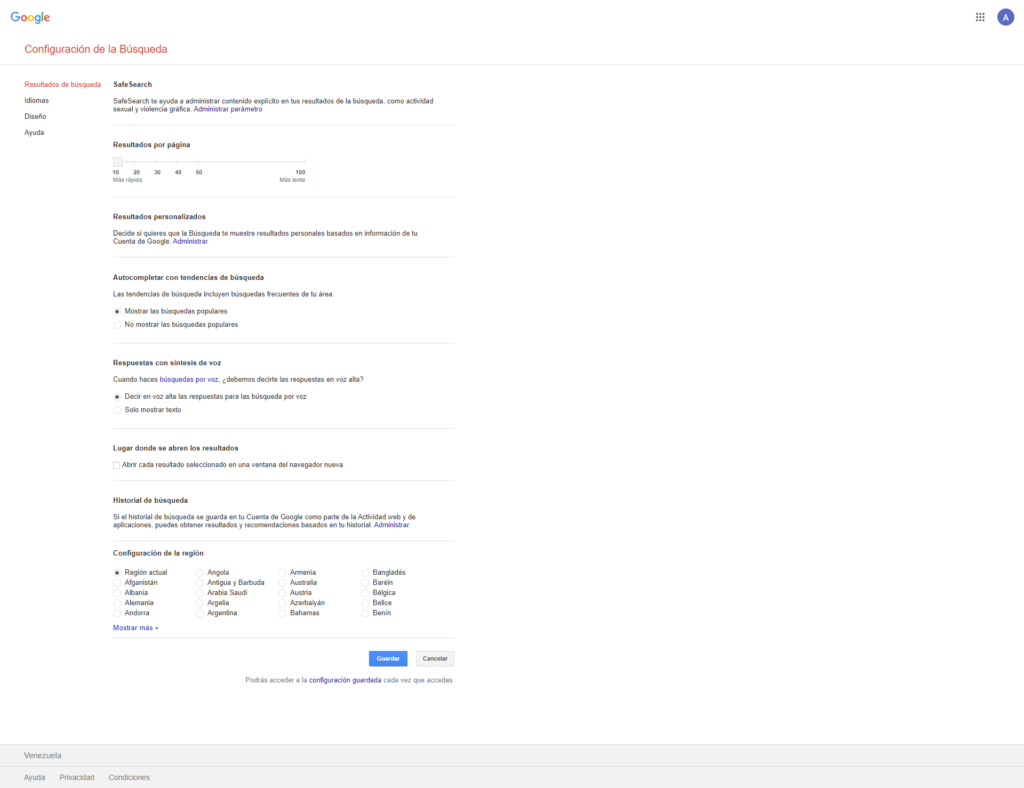The width and height of the screenshot is (1024, 788).
Task: Open Administrar parámetro SafeSearch link
Action: click(228, 110)
